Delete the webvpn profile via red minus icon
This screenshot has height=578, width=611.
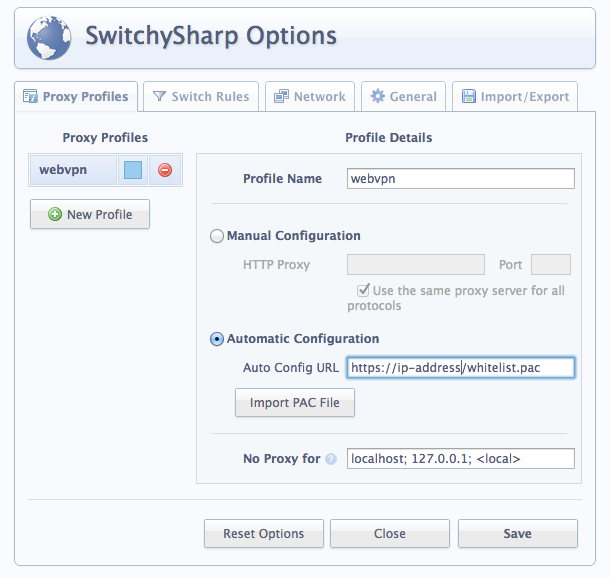click(165, 170)
